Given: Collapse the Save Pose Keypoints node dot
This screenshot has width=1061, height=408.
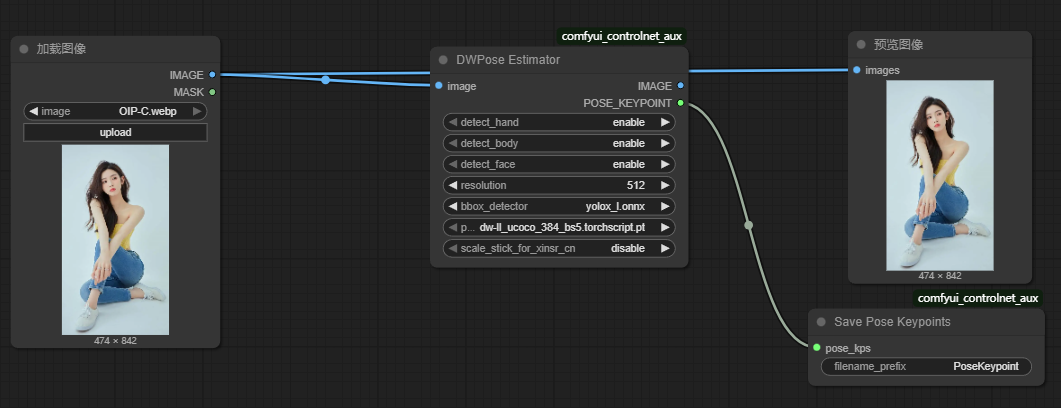Looking at the screenshot, I should (821, 322).
